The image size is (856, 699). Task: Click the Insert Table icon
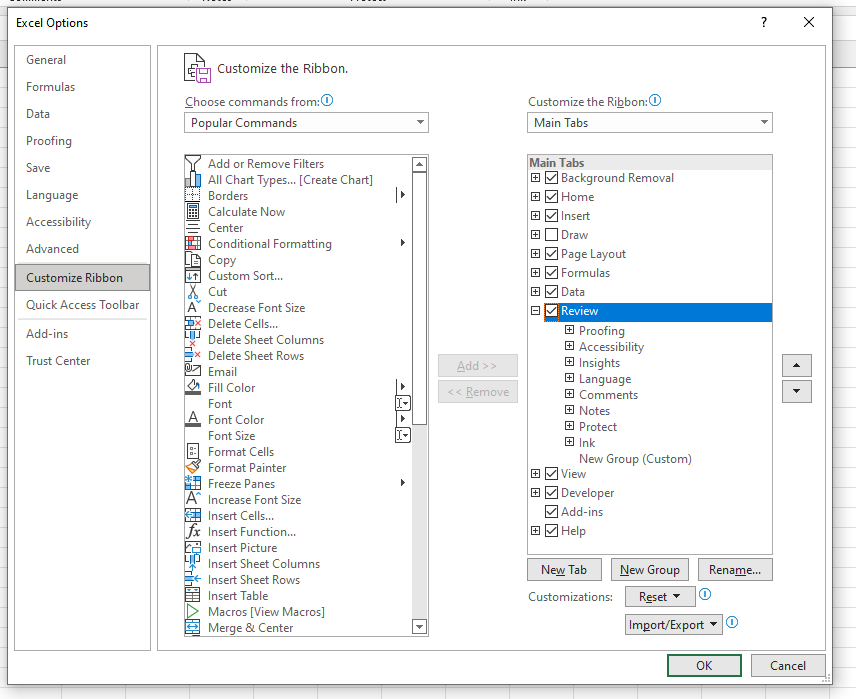coord(193,595)
